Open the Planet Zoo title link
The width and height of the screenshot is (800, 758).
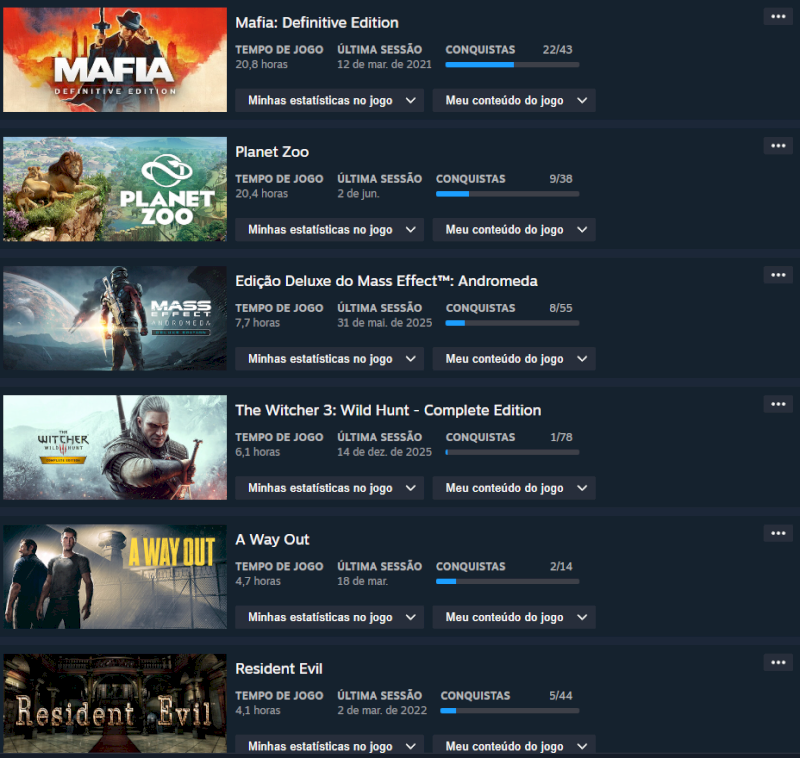point(272,151)
